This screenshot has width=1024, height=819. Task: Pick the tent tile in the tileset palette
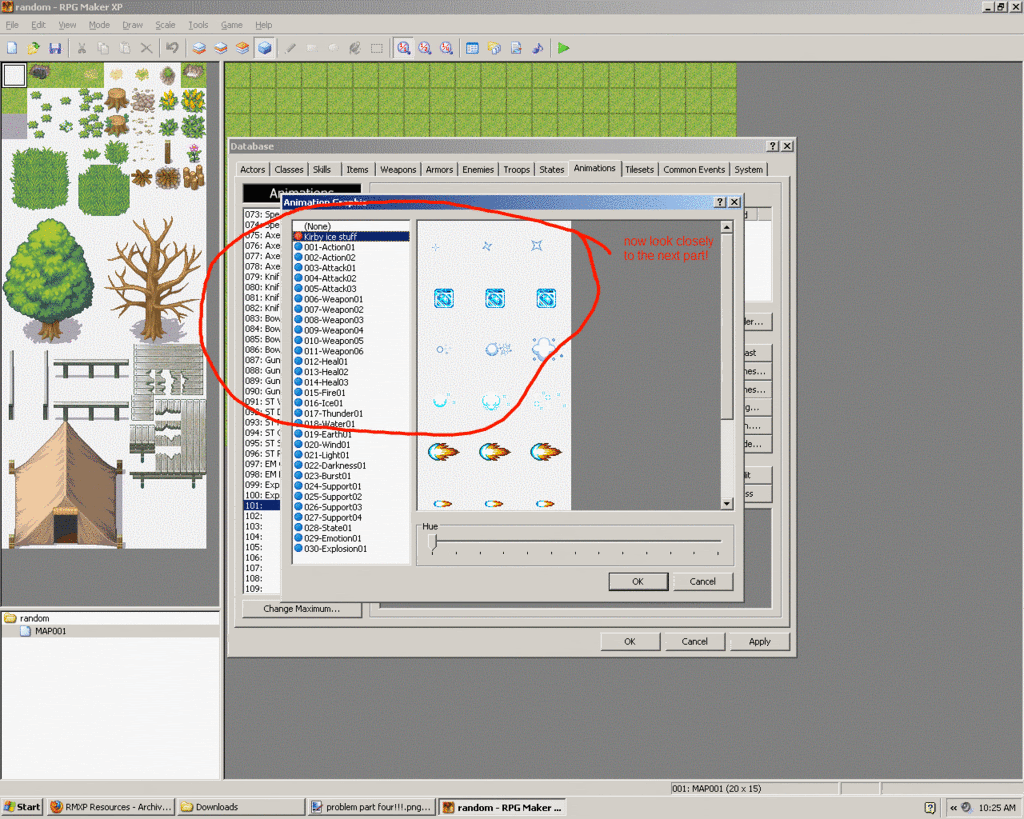(65, 485)
